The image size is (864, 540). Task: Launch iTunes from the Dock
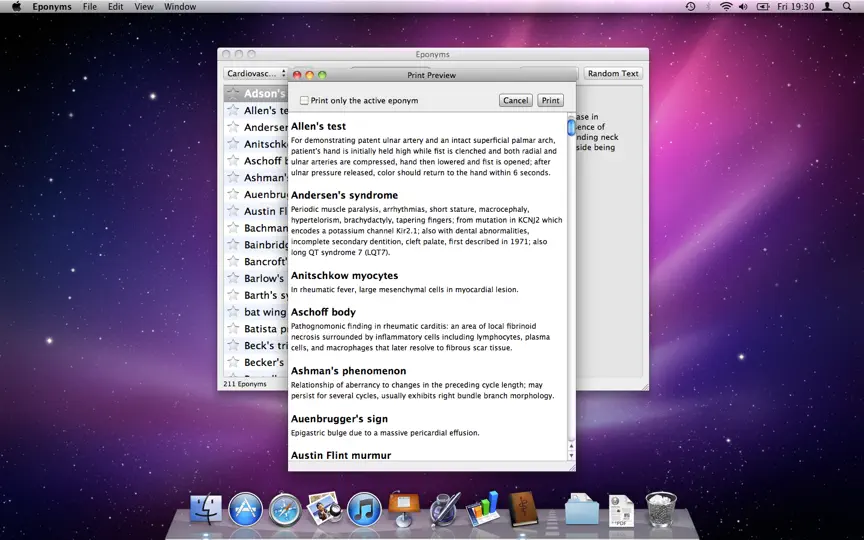pyautogui.click(x=364, y=509)
